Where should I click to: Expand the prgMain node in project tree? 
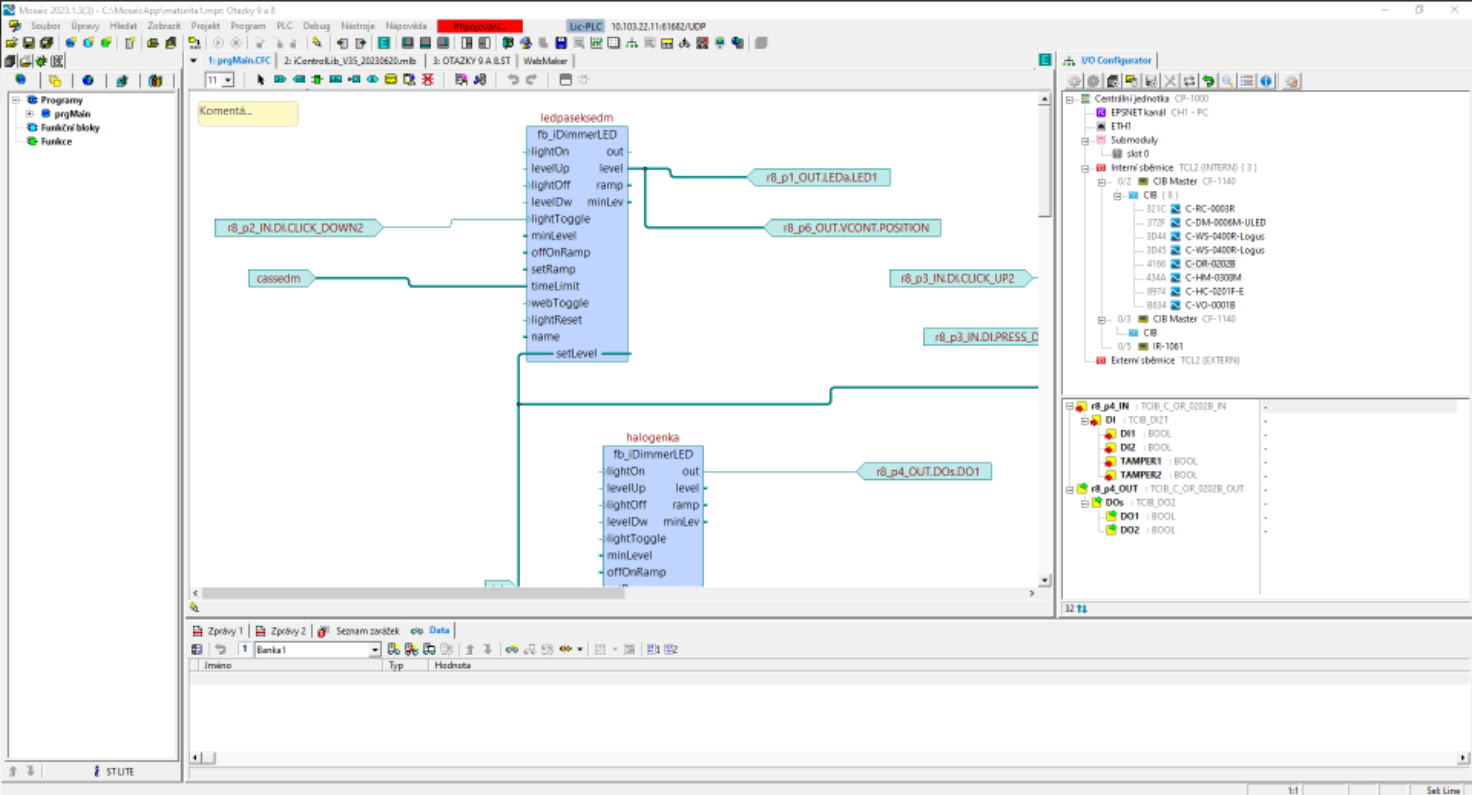click(30, 114)
